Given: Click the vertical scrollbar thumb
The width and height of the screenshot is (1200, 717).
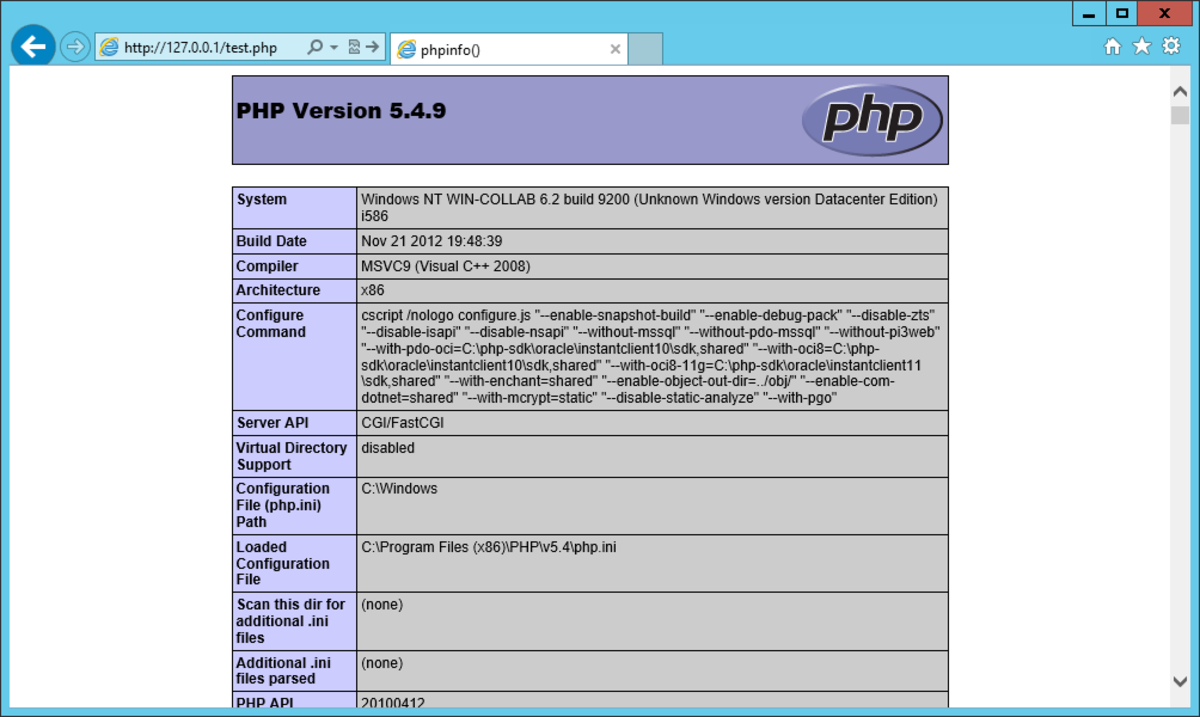Looking at the screenshot, I should pos(1179,114).
